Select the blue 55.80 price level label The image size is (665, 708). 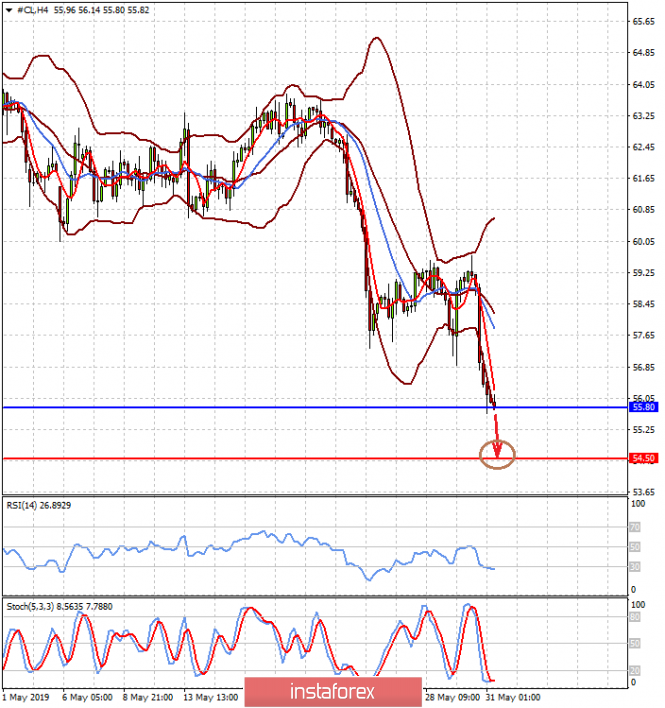coord(643,407)
